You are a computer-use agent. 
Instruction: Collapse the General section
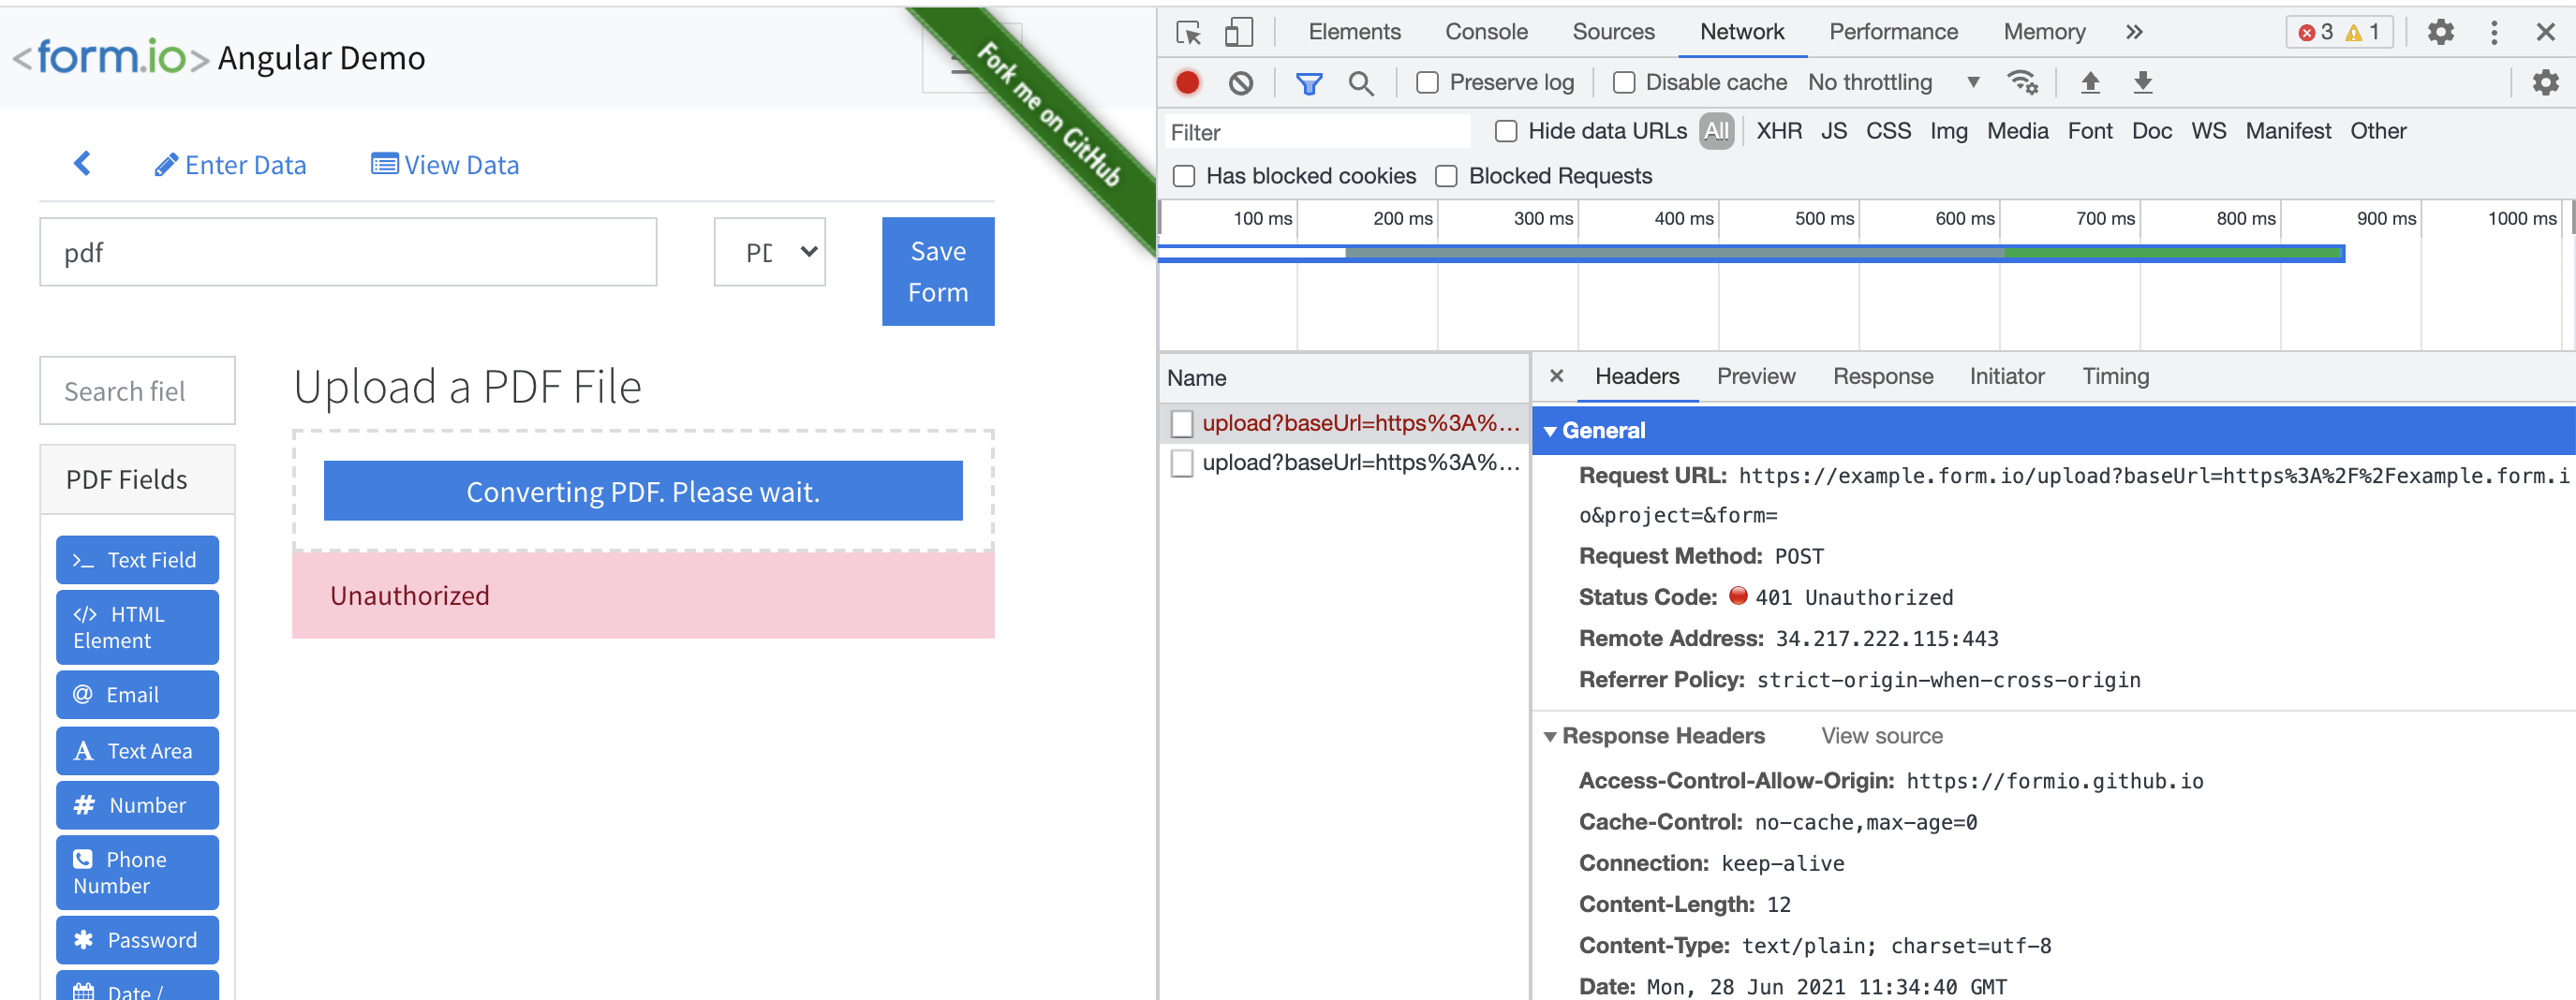[x=1550, y=431]
